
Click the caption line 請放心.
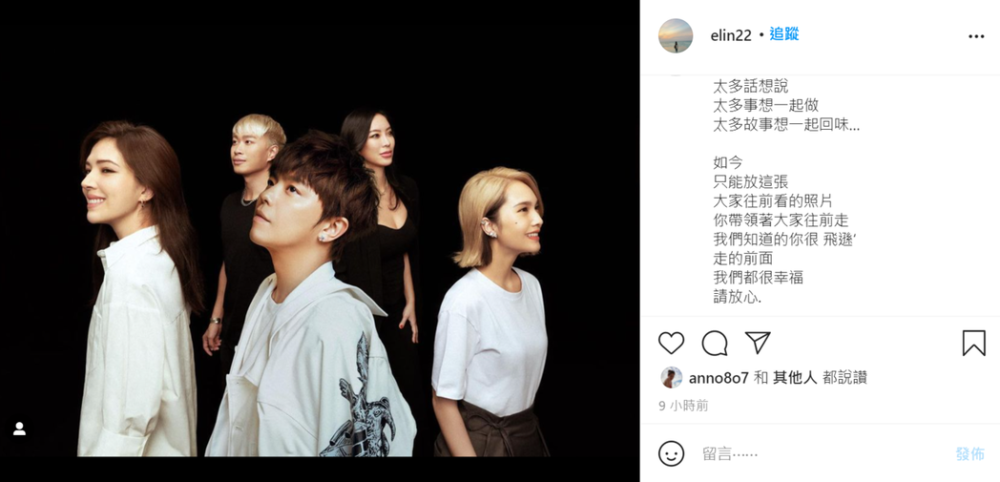click(738, 296)
